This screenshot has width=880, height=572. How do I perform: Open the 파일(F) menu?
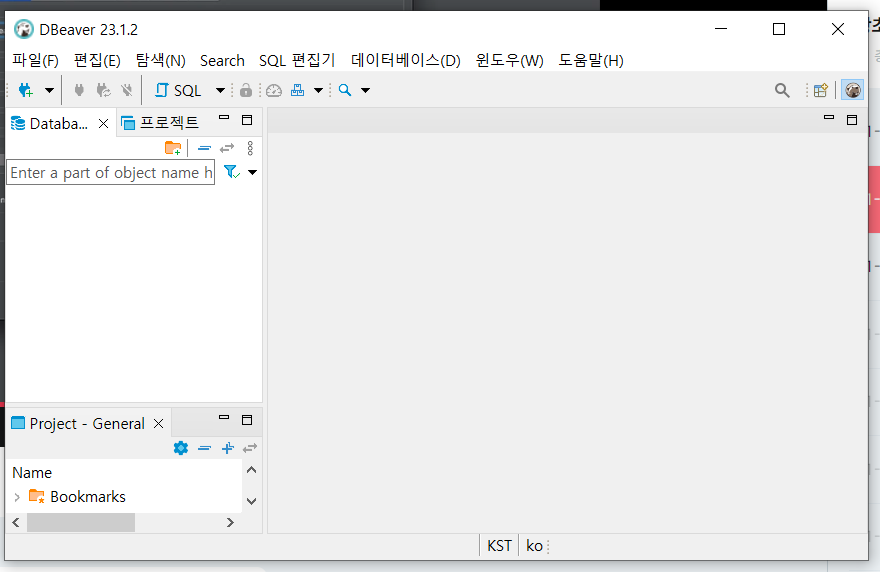35,60
